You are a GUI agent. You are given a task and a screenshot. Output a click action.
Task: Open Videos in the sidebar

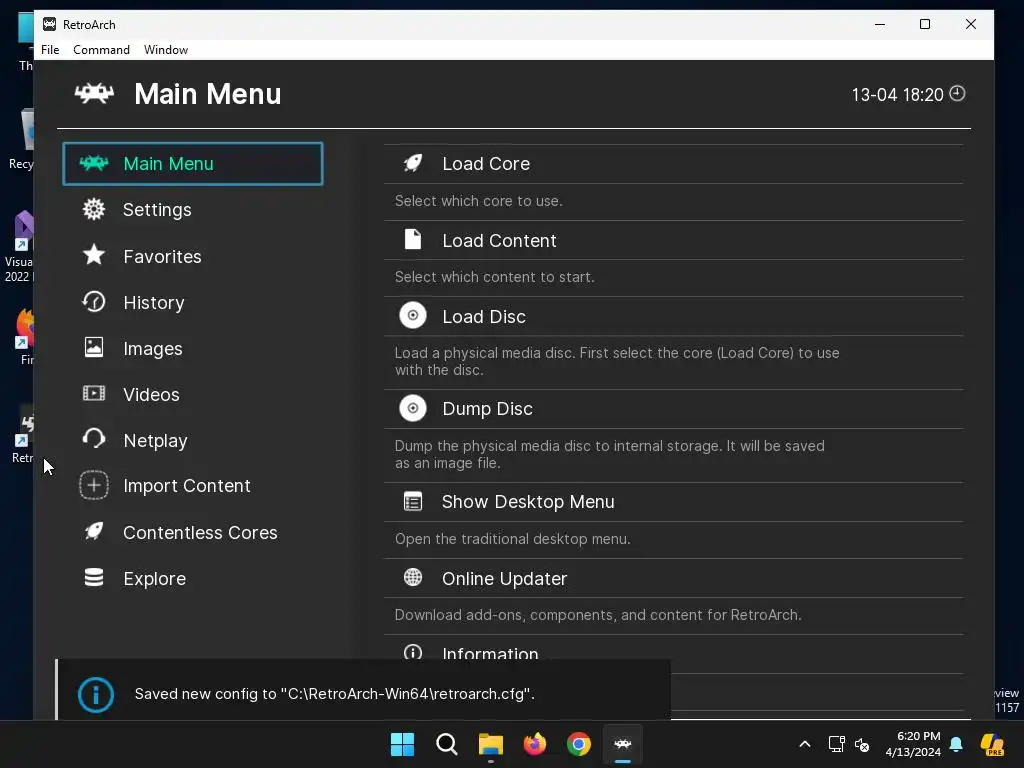coord(193,394)
